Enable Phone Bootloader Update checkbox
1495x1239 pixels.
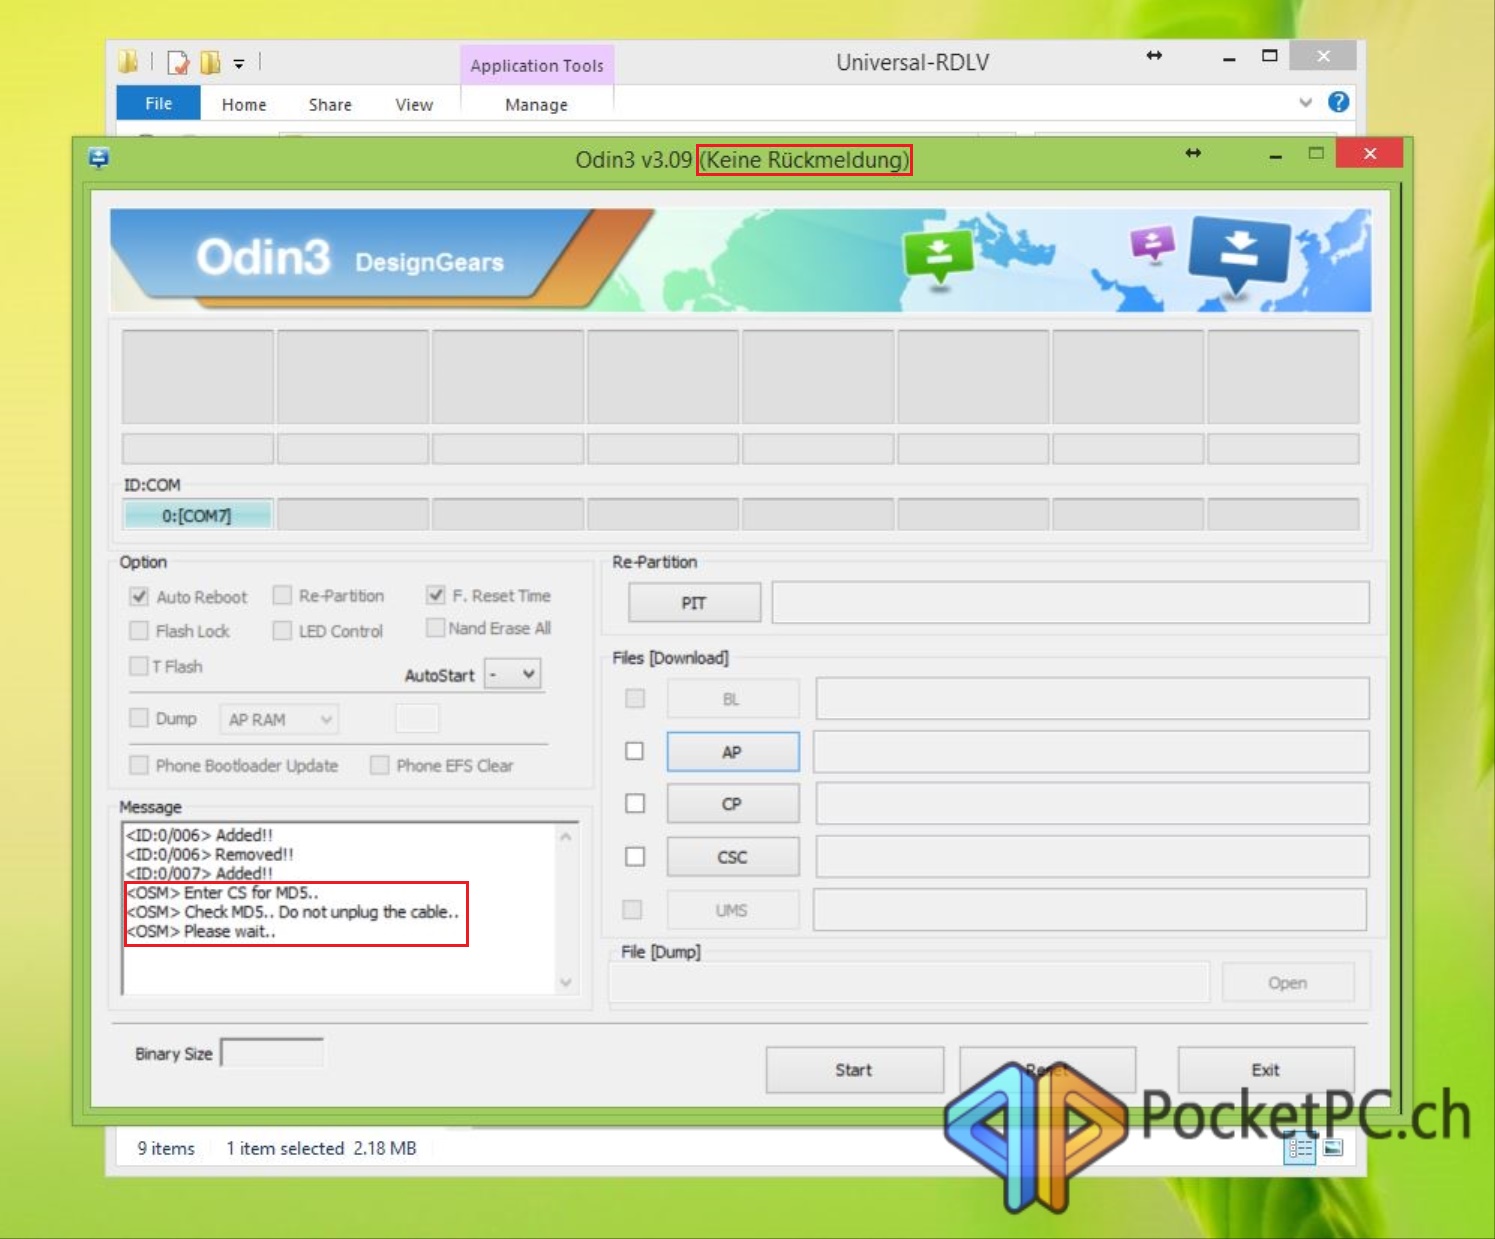(139, 765)
